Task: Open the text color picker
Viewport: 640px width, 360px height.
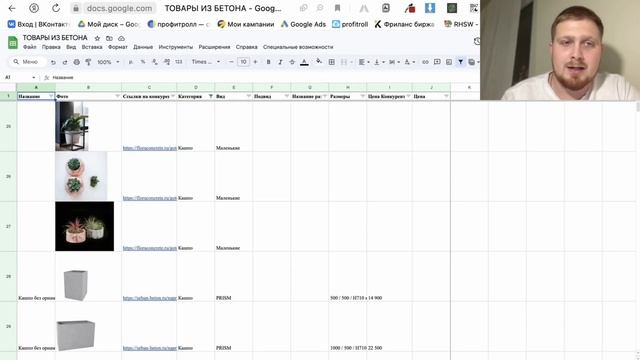Action: click(304, 62)
